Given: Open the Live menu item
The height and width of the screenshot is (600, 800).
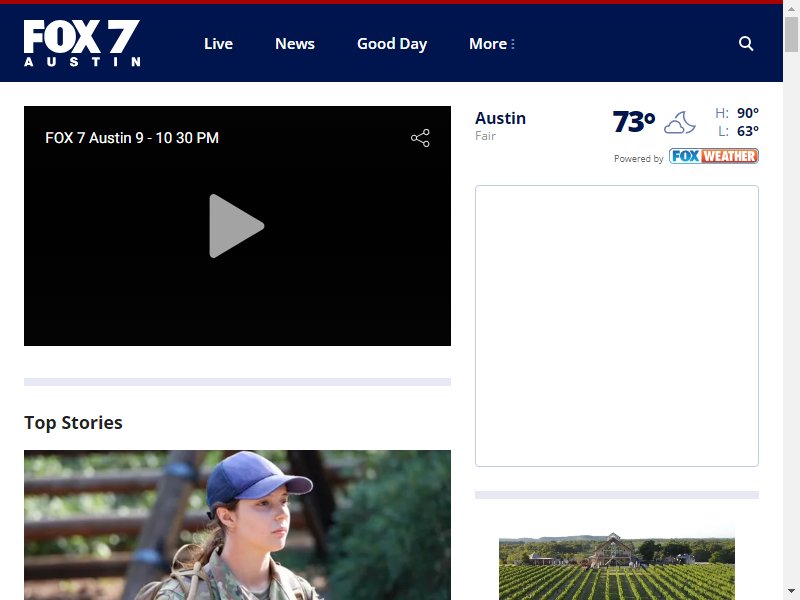Looking at the screenshot, I should point(218,44).
